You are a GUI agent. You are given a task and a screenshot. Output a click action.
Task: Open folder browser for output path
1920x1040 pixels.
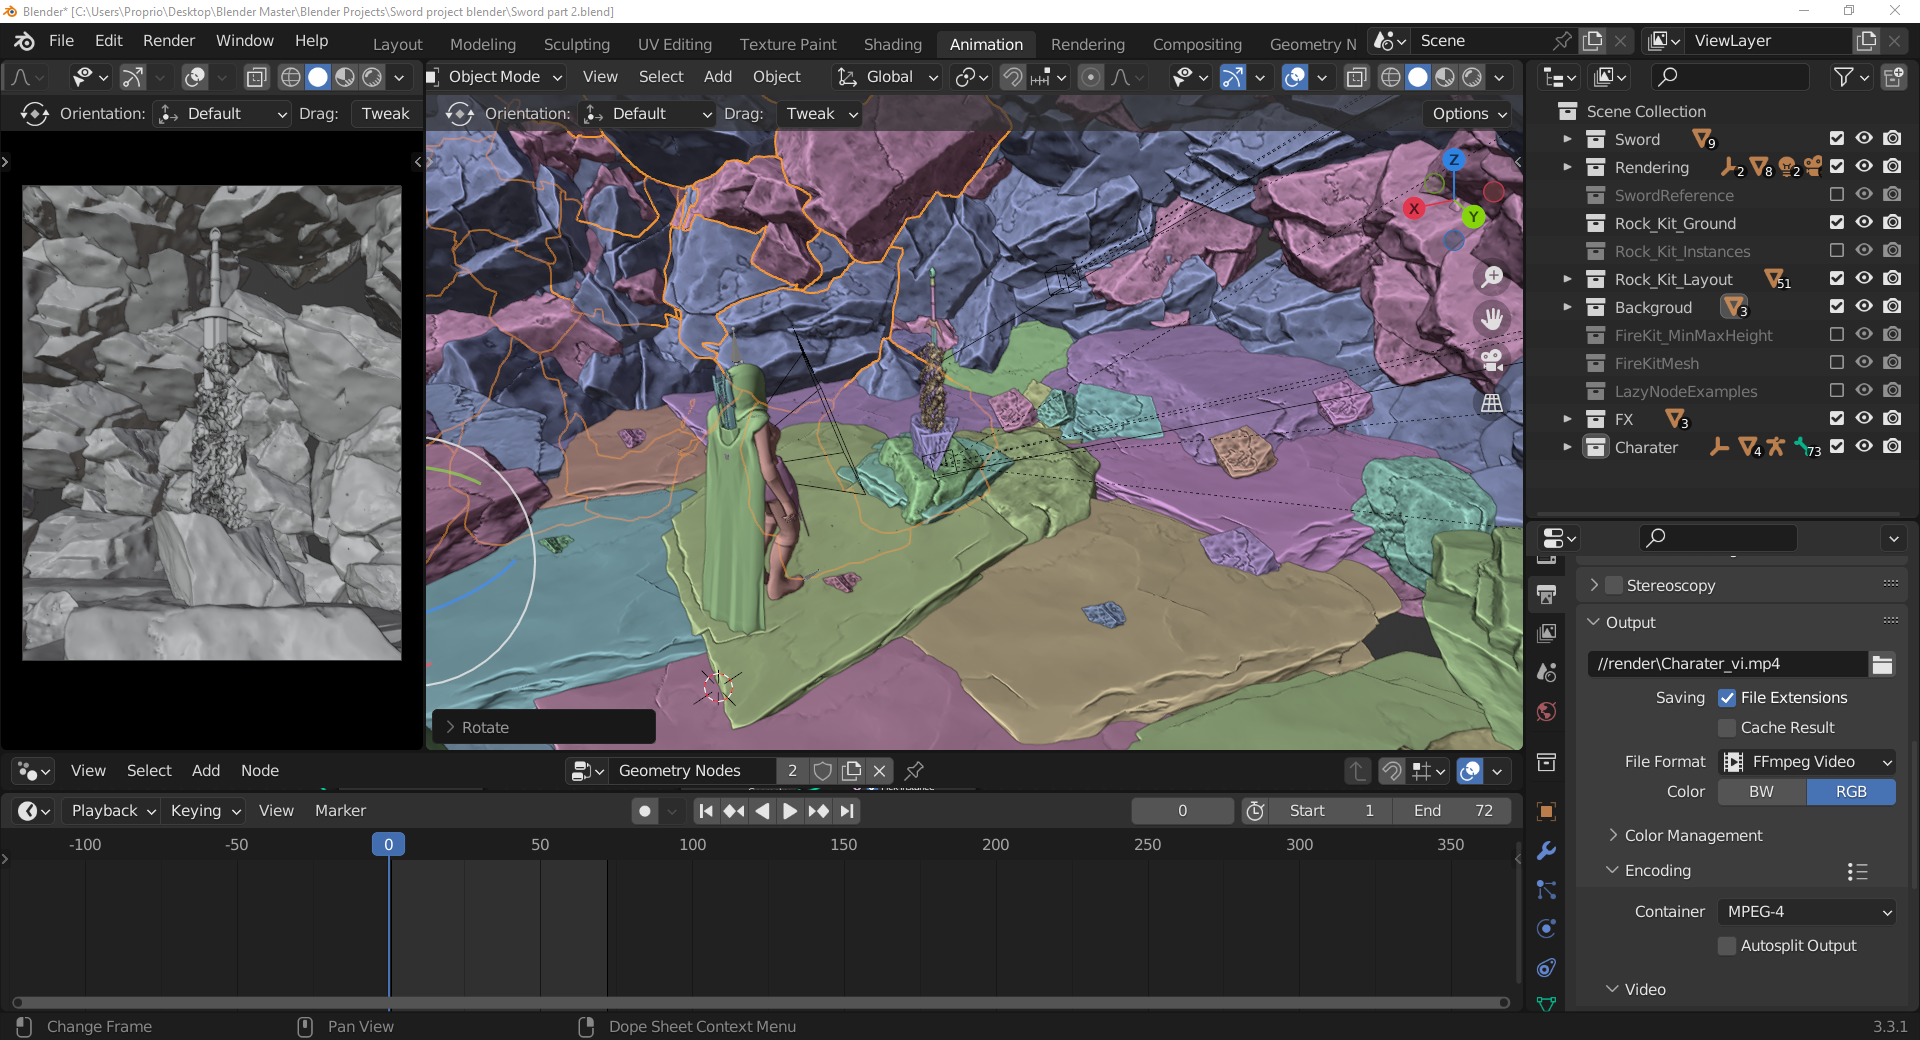tap(1882, 664)
